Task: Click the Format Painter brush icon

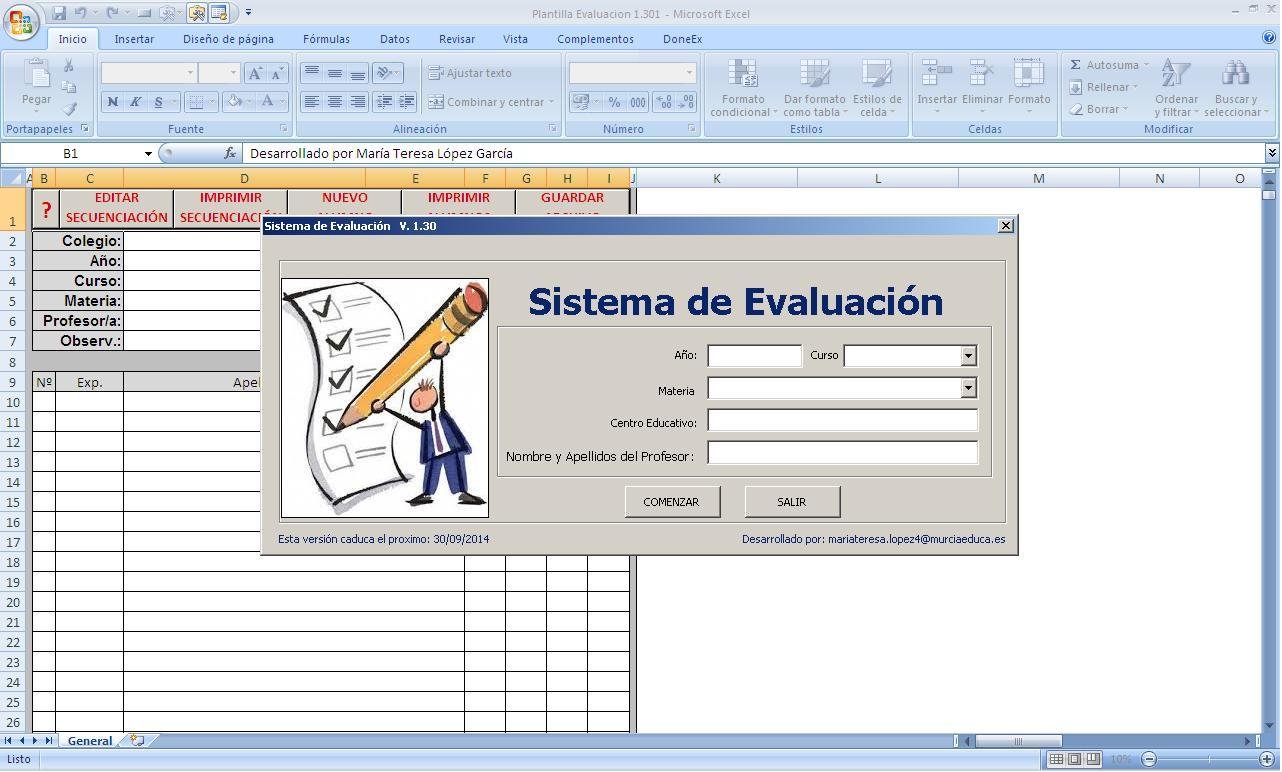Action: (x=69, y=109)
